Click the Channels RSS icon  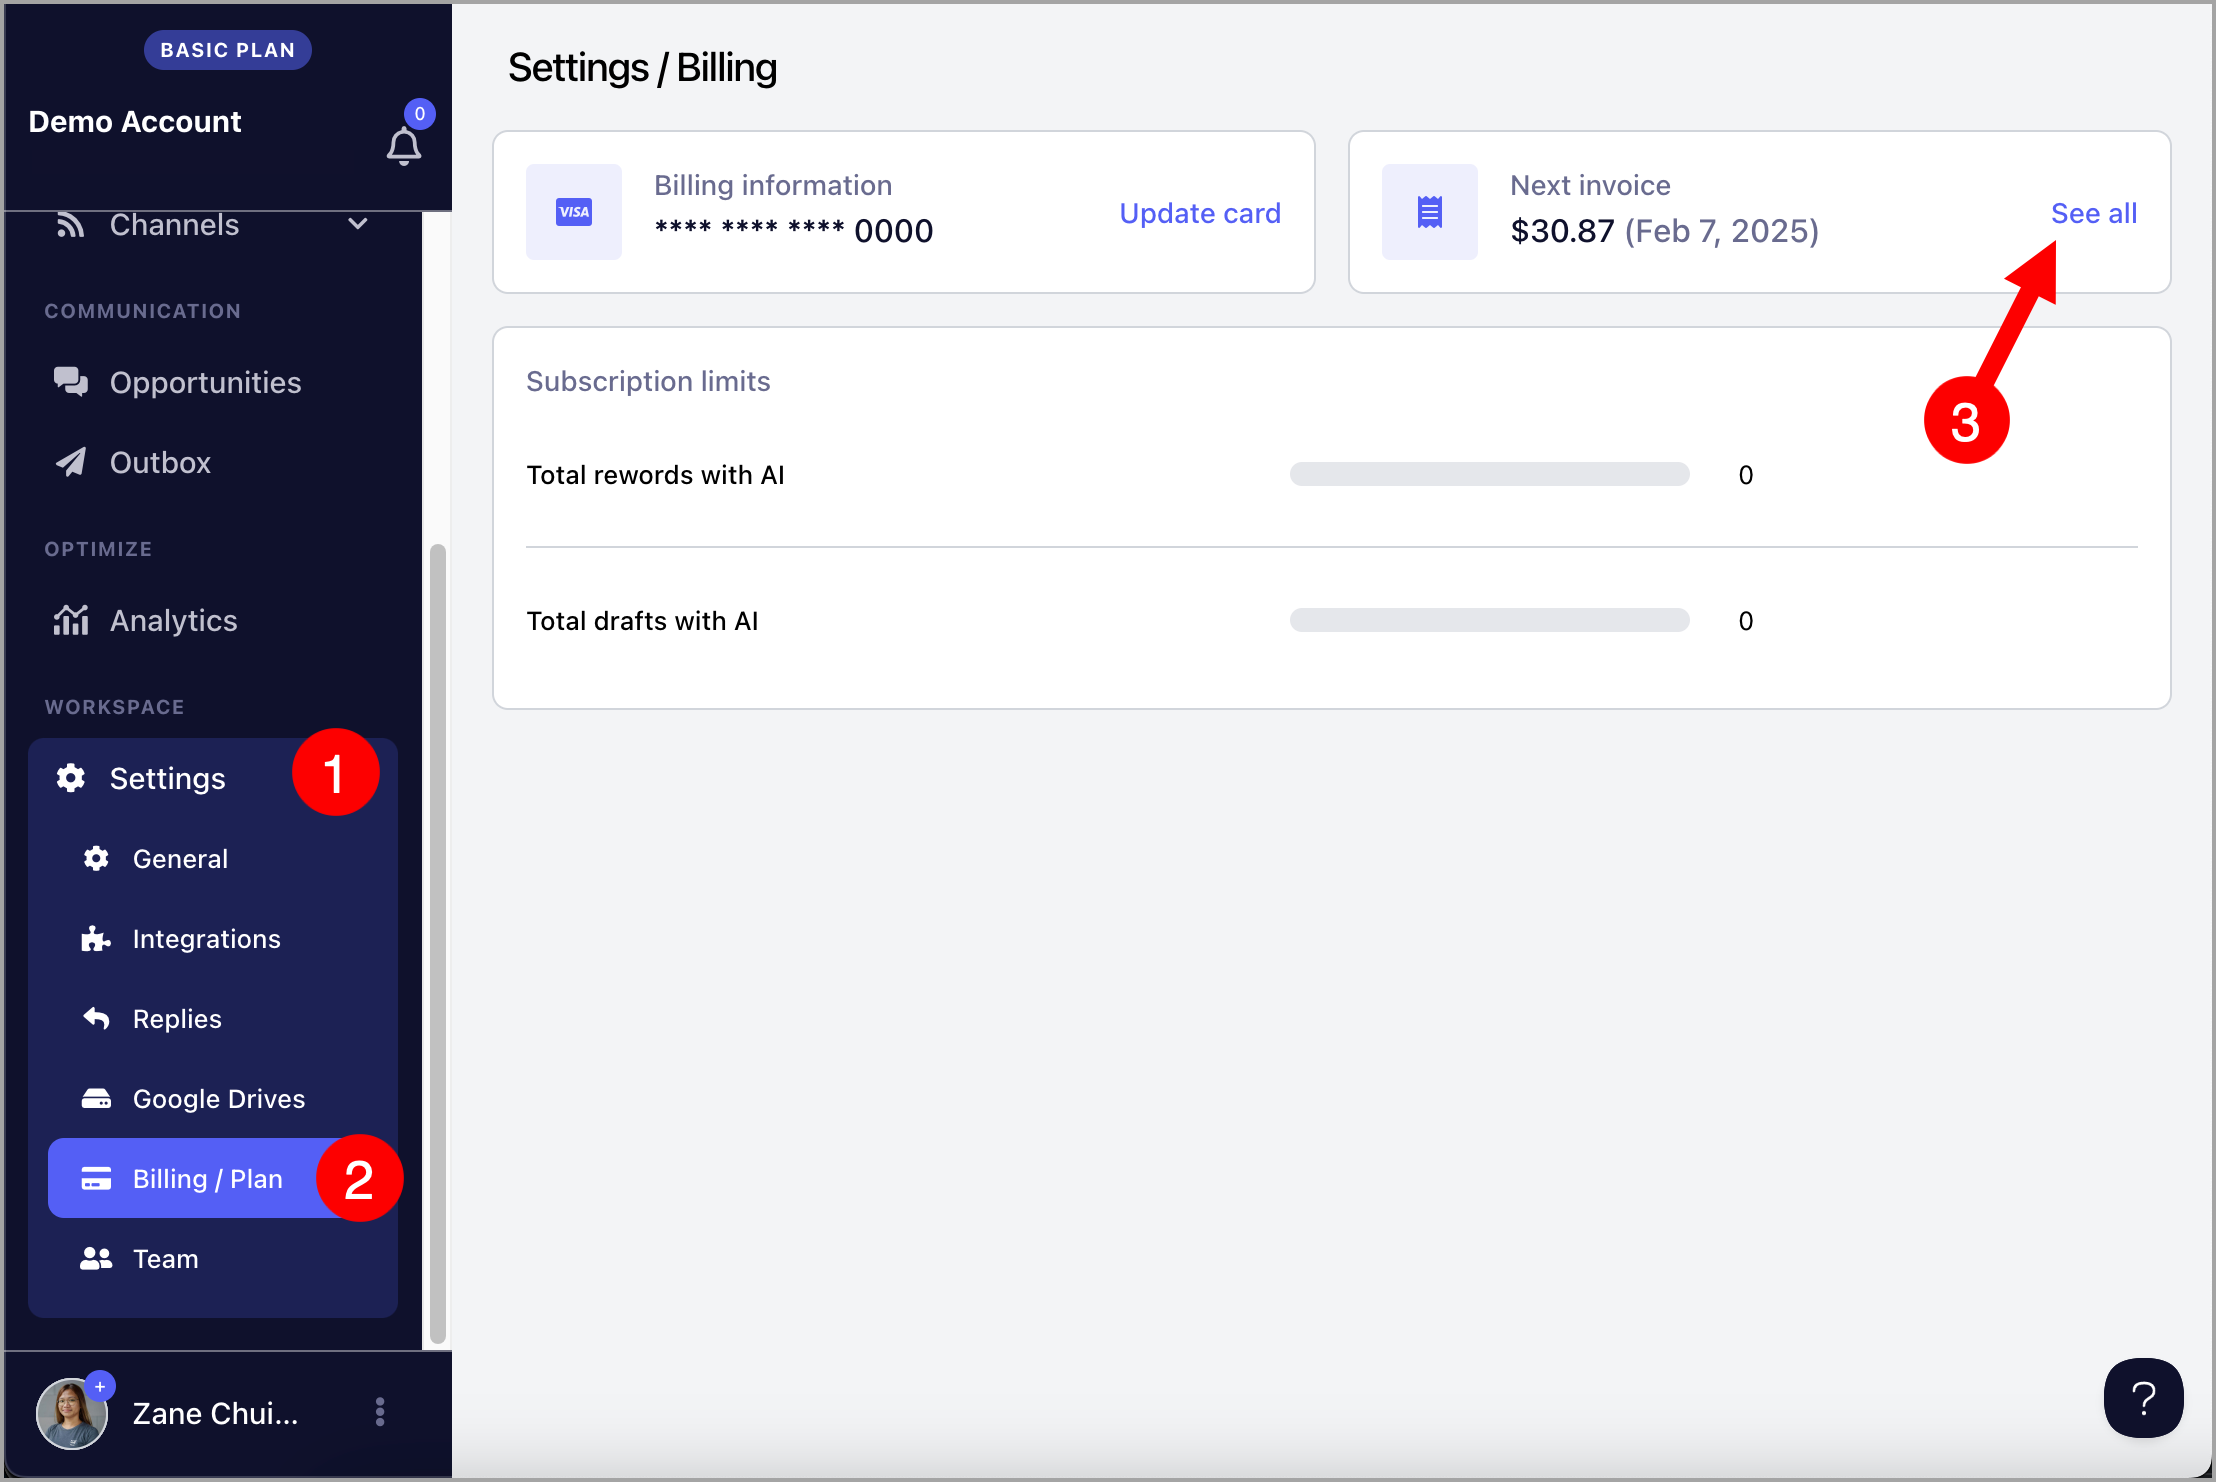point(70,225)
